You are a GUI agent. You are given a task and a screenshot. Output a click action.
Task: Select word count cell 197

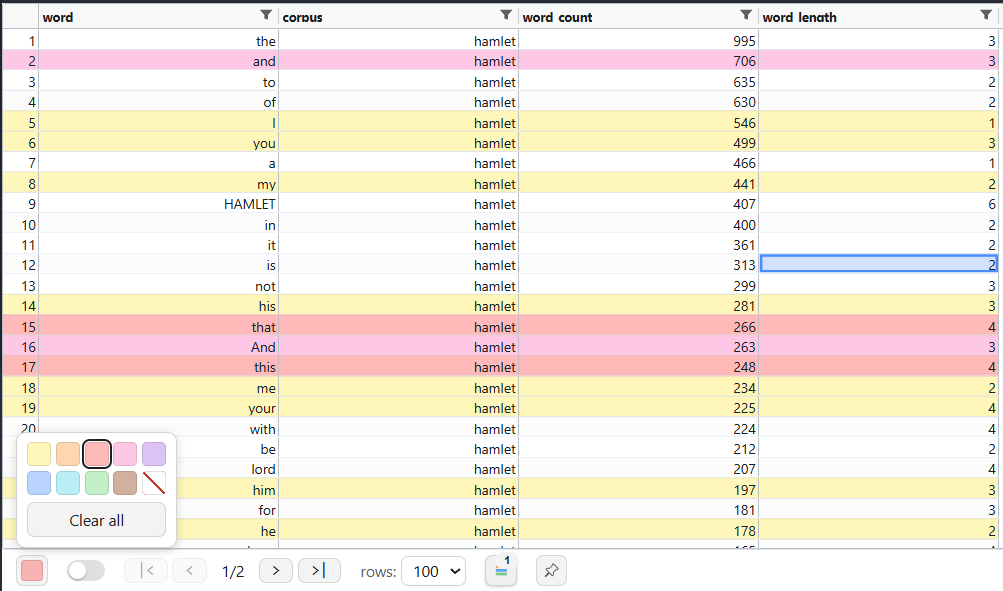click(638, 490)
